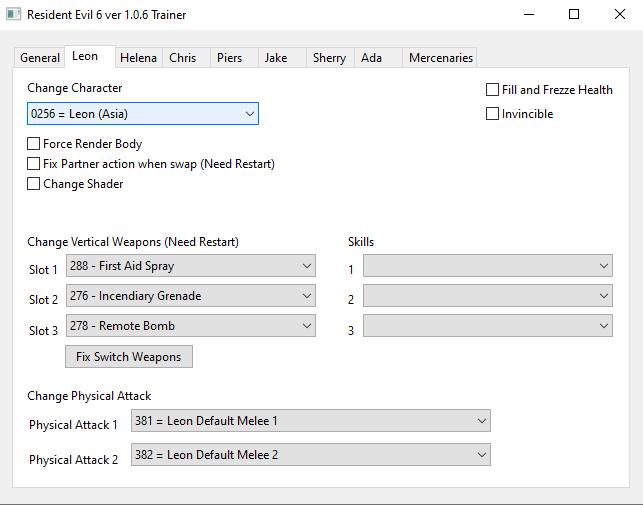The image size is (643, 505).
Task: Expand the Skills 2 dropdown
Action: pyautogui.click(x=488, y=296)
